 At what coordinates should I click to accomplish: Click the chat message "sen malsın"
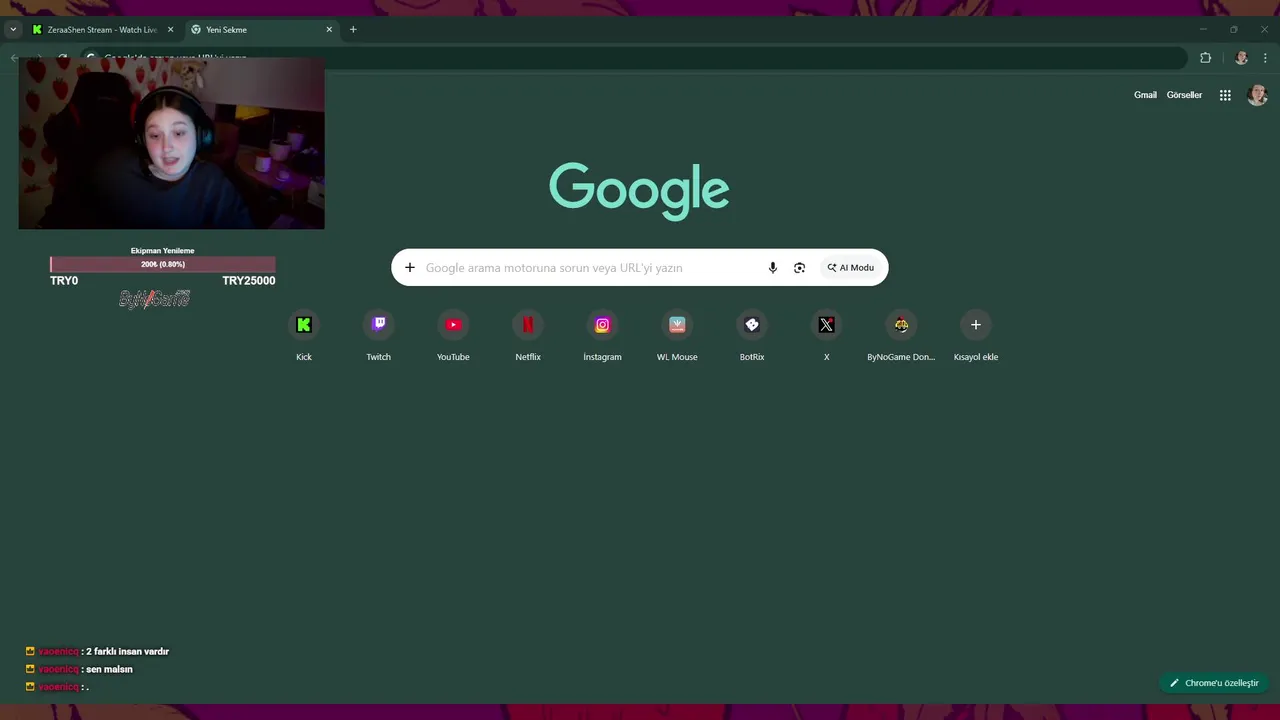pos(110,670)
